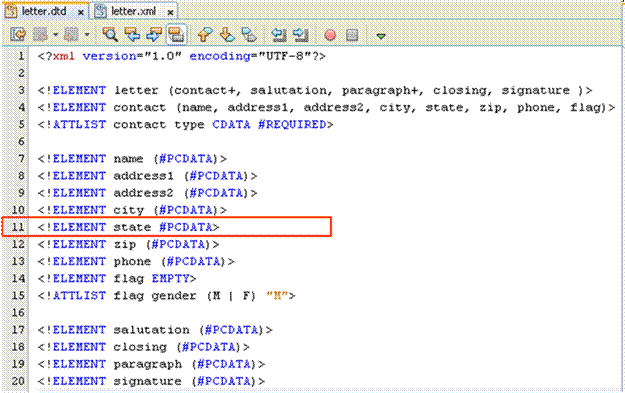The height and width of the screenshot is (393, 625).
Task: Switch to the letter.xml tab
Action: click(133, 11)
